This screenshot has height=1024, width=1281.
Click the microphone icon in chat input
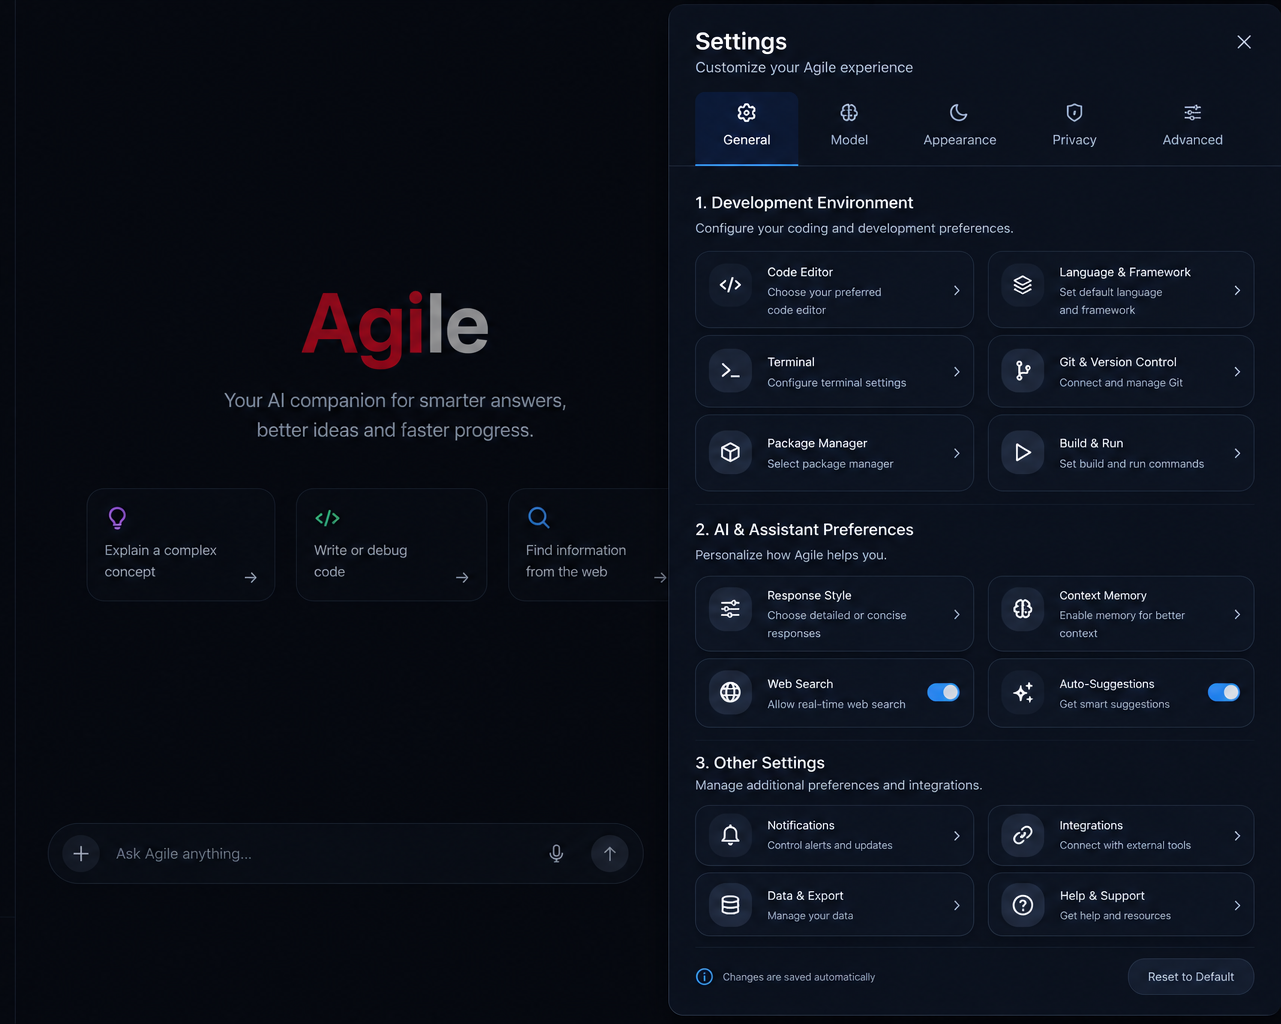point(556,853)
